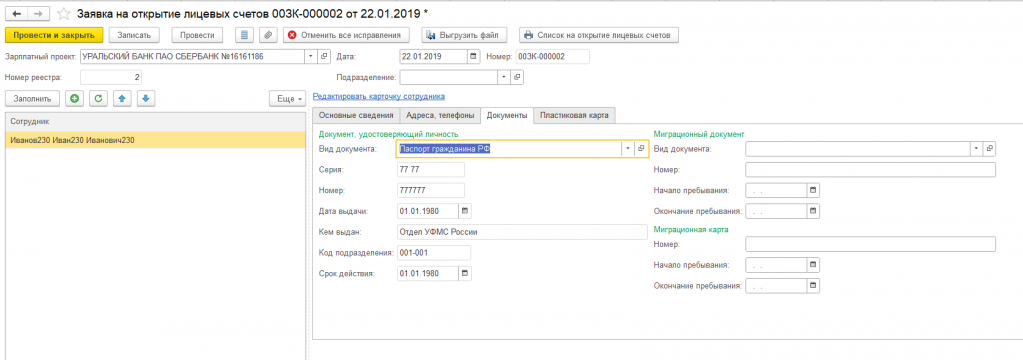Select employee Иванов230 Иван230 Иванович230
Viewport: 1023px width, 360px height.
(155, 140)
